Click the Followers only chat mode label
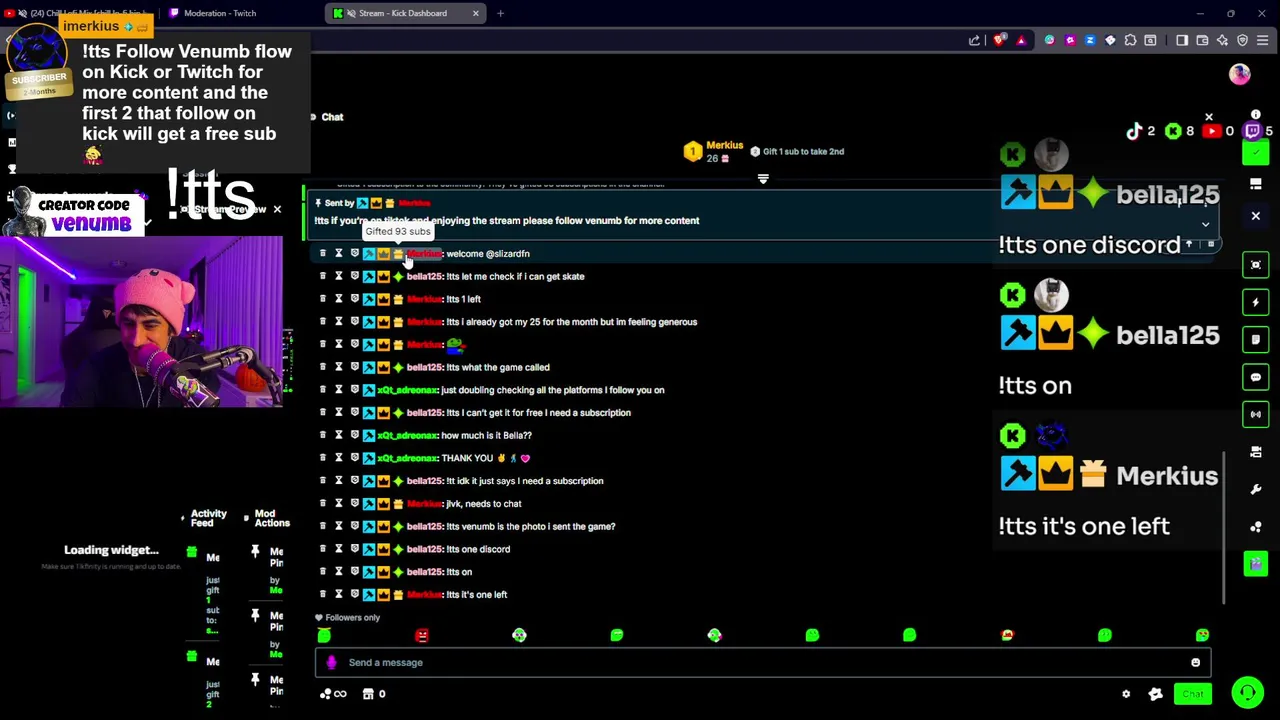1280x720 pixels. click(x=346, y=618)
